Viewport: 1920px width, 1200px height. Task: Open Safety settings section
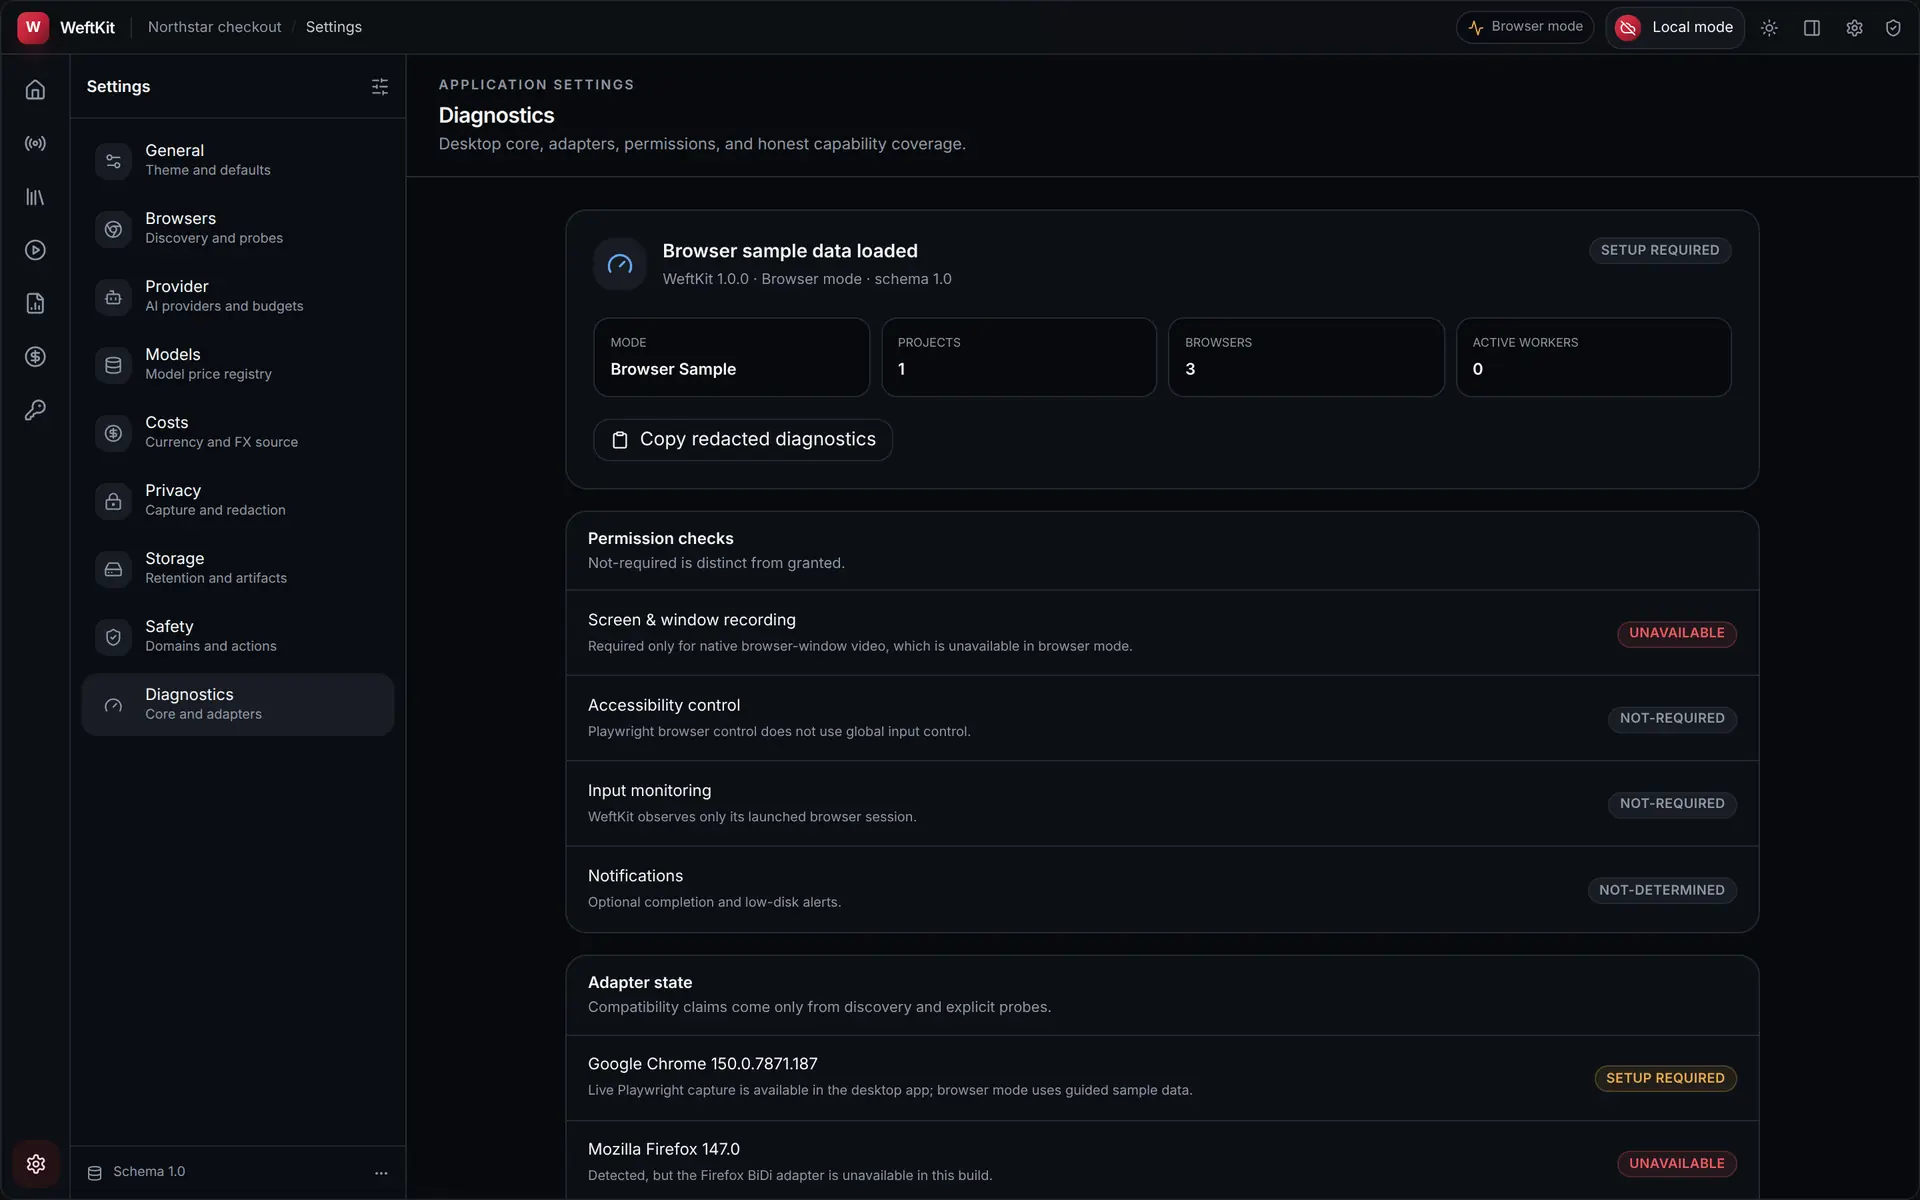pyautogui.click(x=238, y=636)
